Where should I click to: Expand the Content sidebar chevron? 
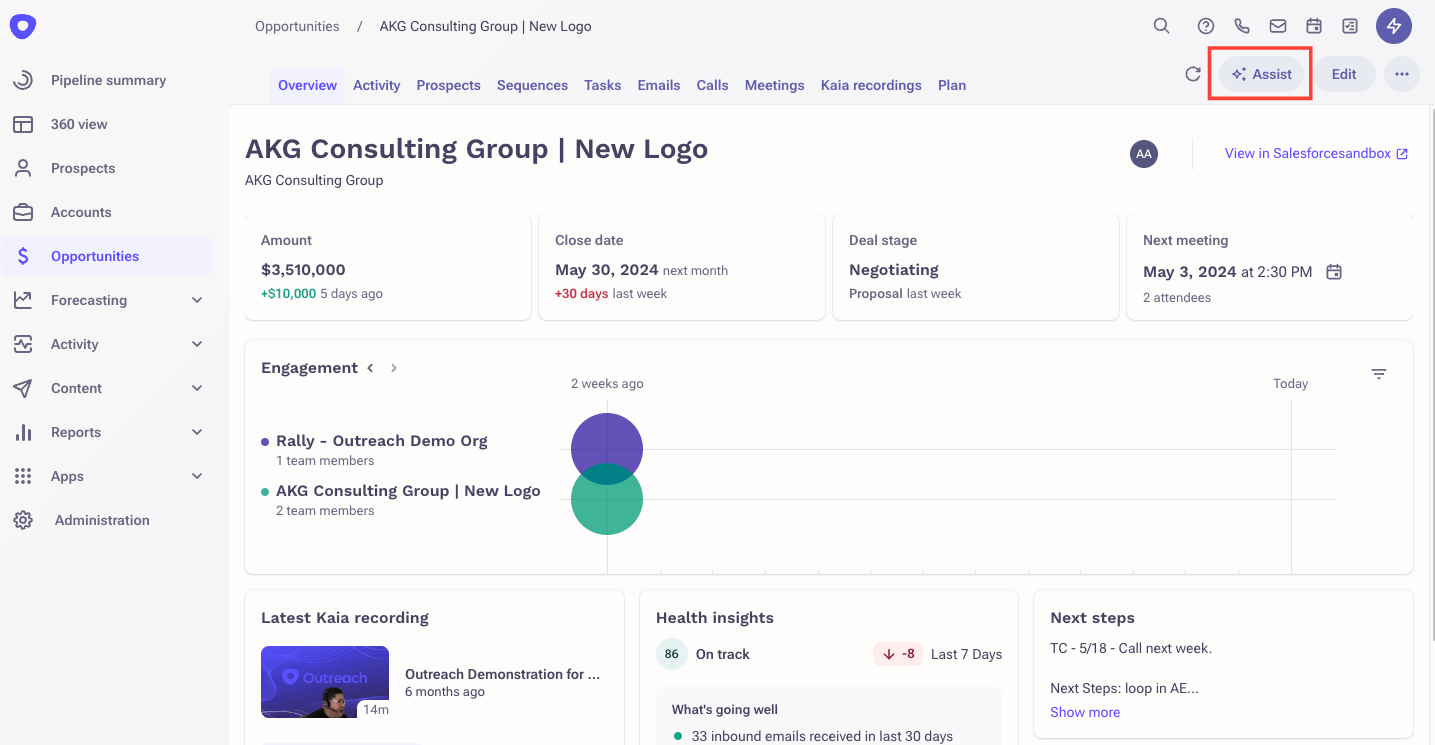197,388
